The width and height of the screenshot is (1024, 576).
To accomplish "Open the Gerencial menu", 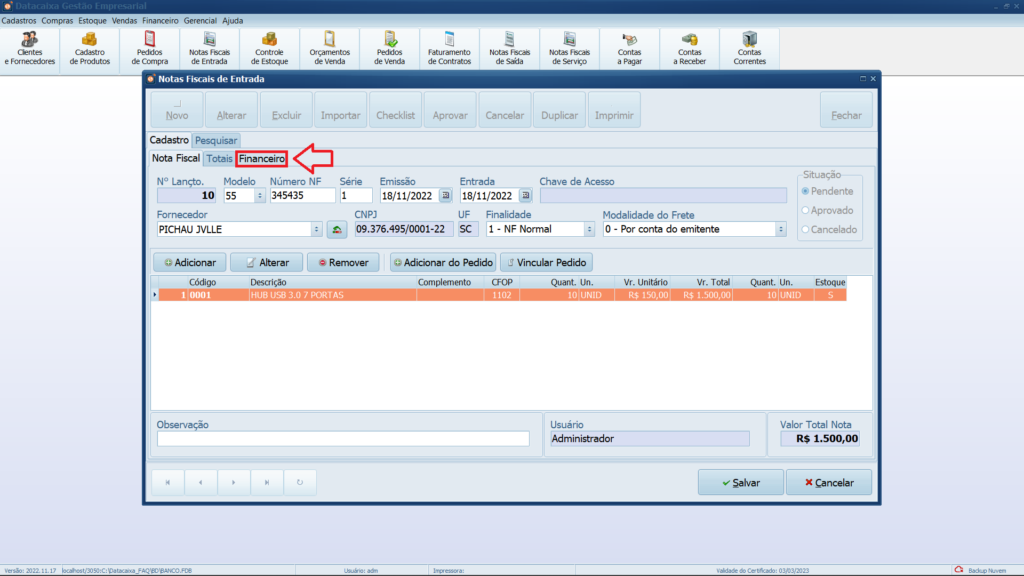I will [x=200, y=20].
